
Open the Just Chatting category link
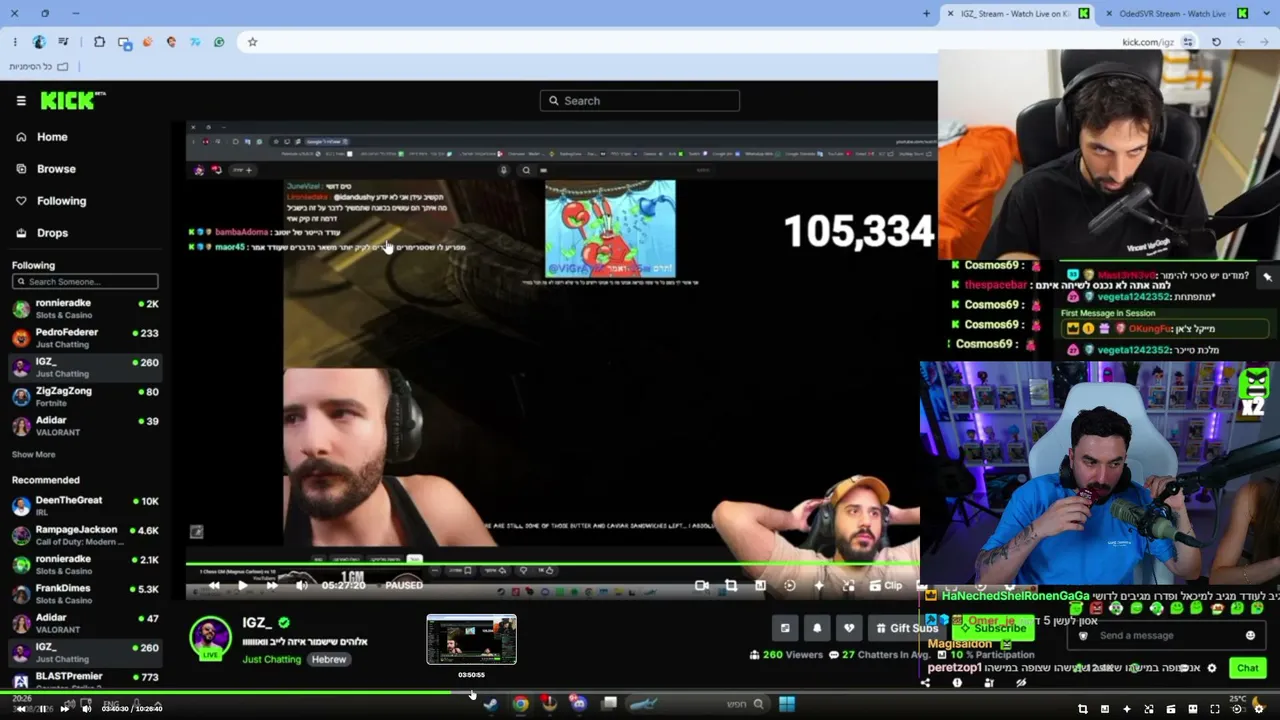[271, 660]
